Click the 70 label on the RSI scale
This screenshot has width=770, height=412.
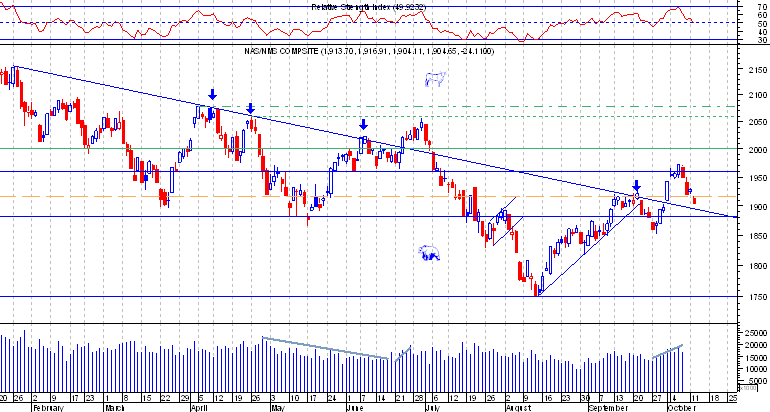pyautogui.click(x=762, y=7)
